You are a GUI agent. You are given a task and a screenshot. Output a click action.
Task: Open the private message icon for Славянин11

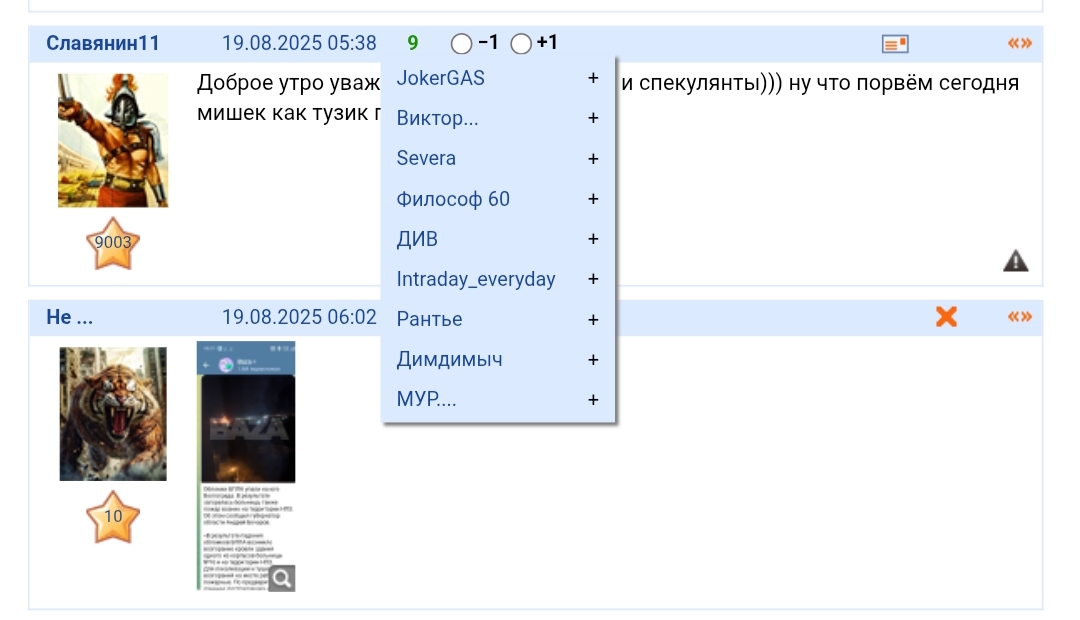click(x=895, y=44)
